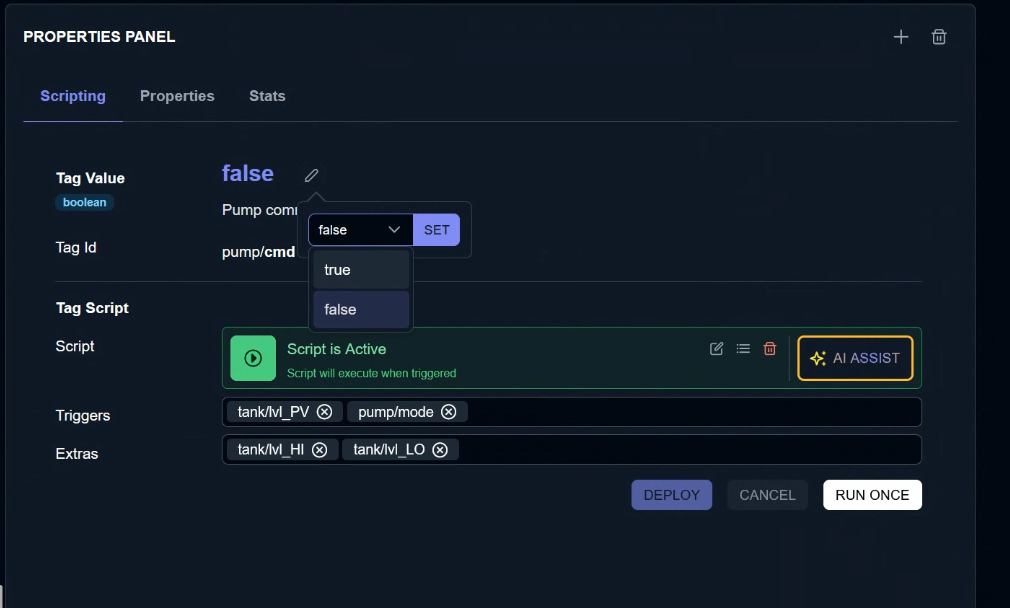Image resolution: width=1010 pixels, height=608 pixels.
Task: Click the AI ASSIST button
Action: click(x=855, y=358)
